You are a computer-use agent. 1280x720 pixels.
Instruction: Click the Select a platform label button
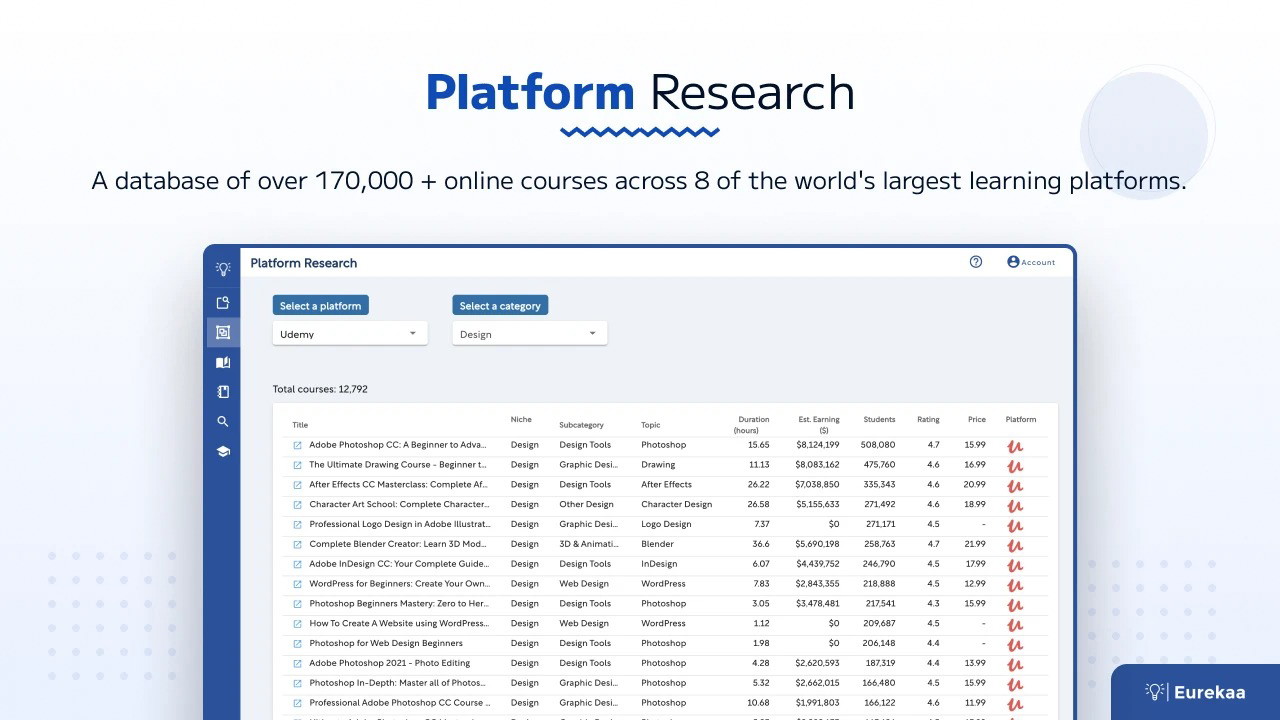320,306
